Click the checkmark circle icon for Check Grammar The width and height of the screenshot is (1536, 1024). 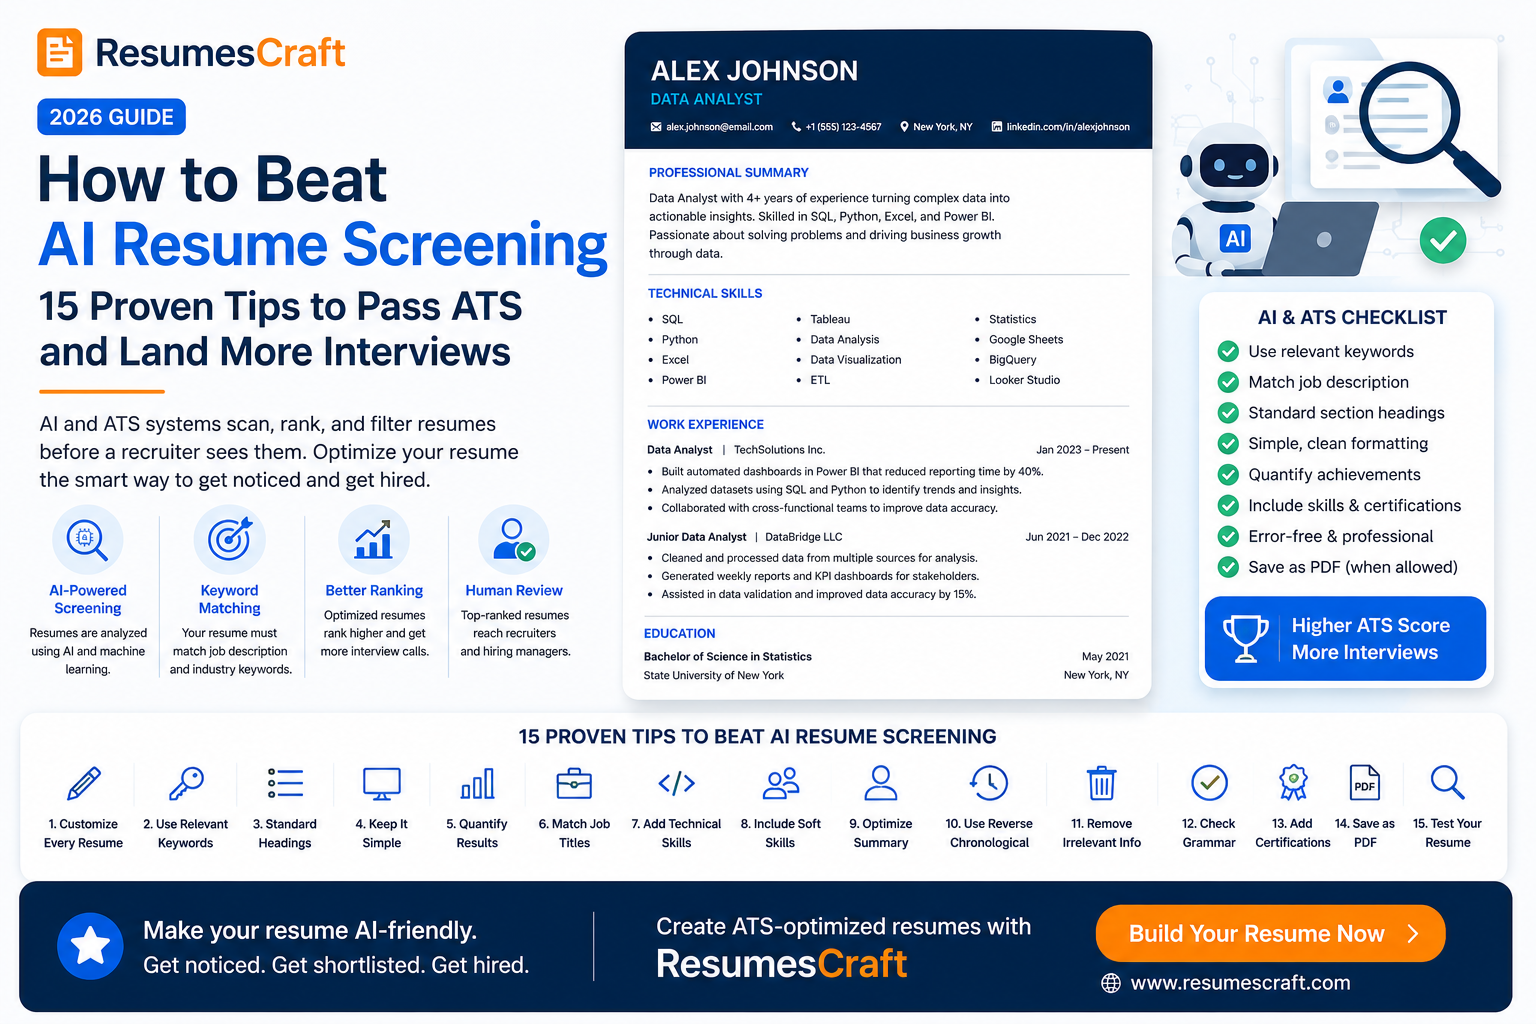pyautogui.click(x=1209, y=783)
